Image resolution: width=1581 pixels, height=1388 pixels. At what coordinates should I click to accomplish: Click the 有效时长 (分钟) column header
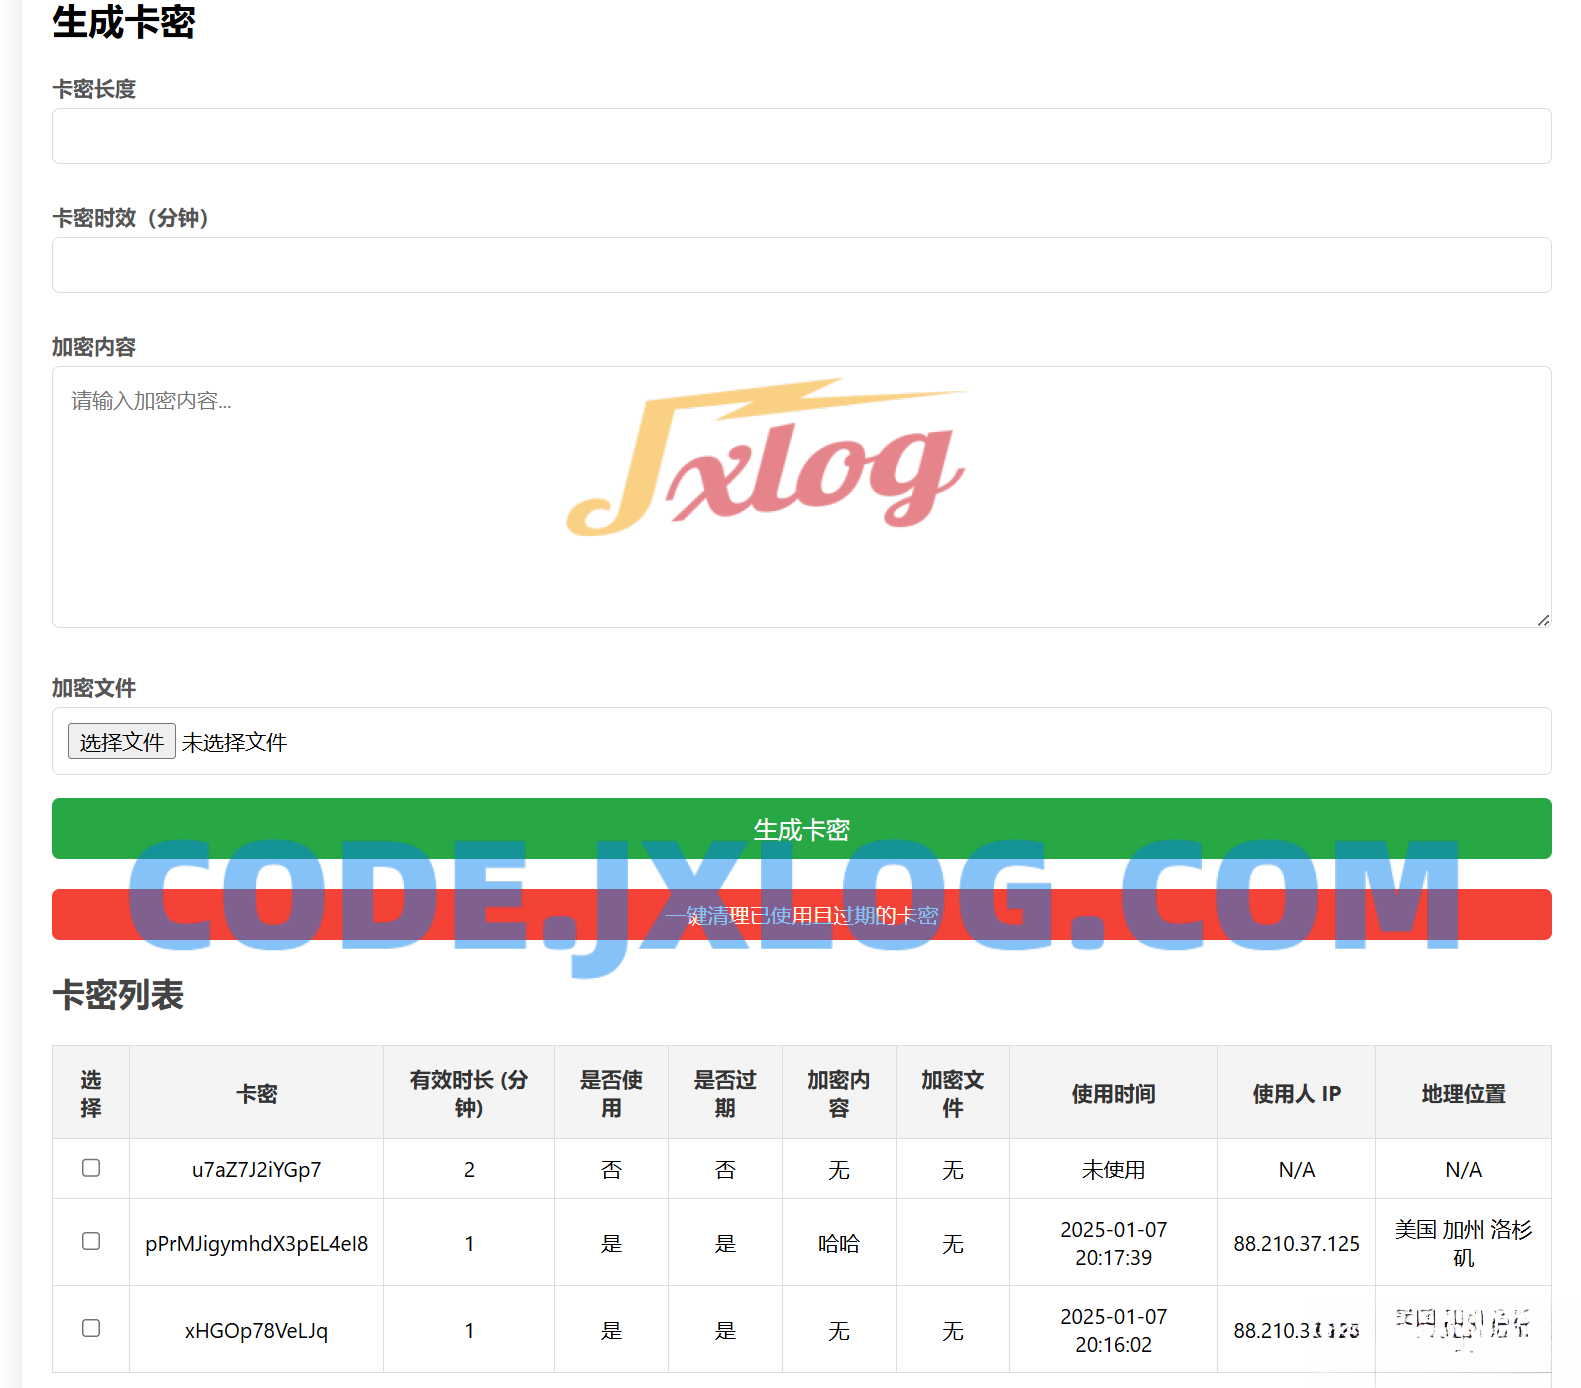[x=468, y=1094]
